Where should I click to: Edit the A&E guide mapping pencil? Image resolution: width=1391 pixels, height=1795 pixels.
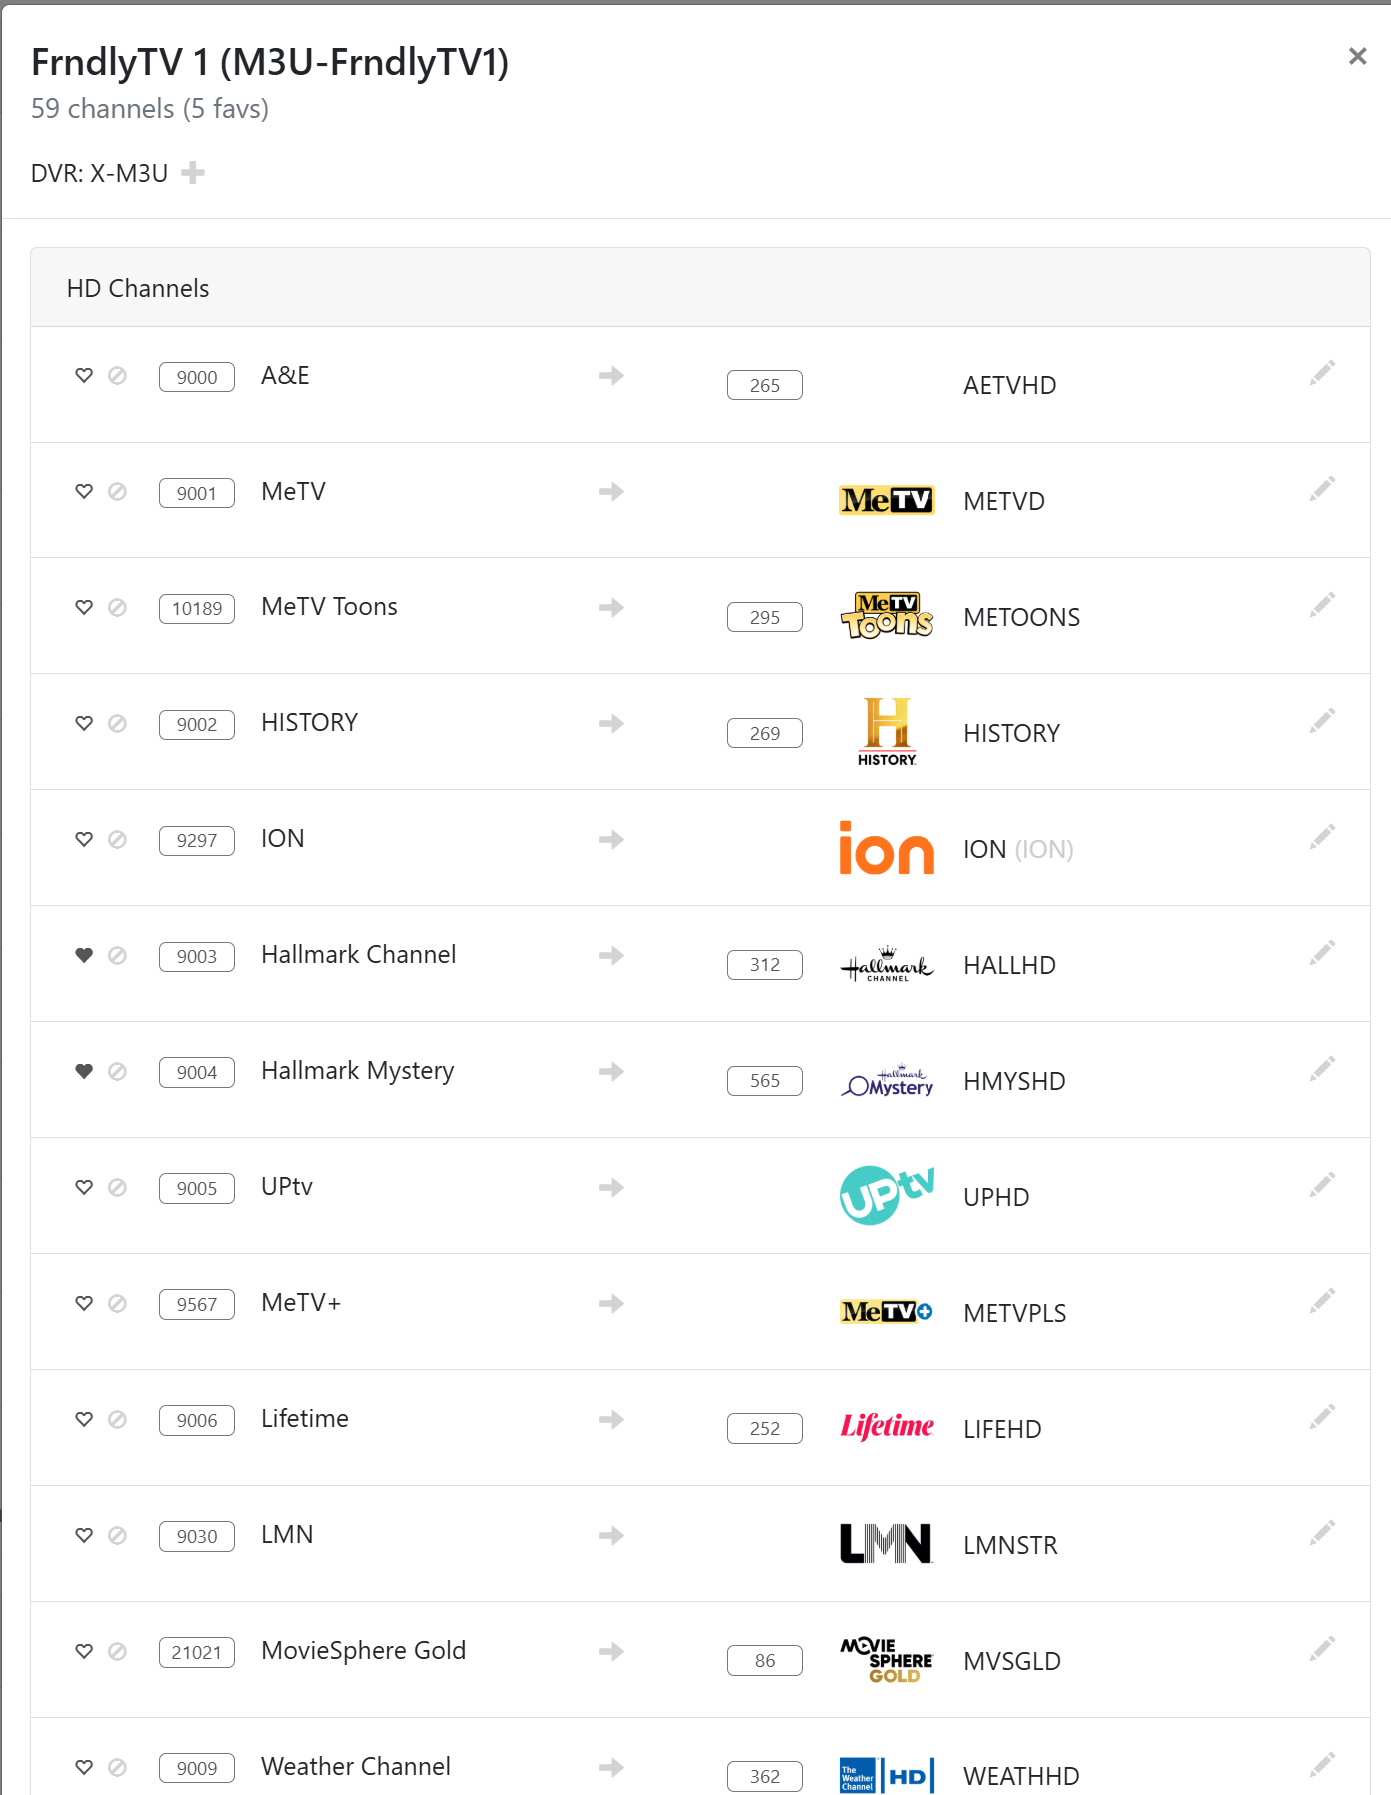[1322, 373]
